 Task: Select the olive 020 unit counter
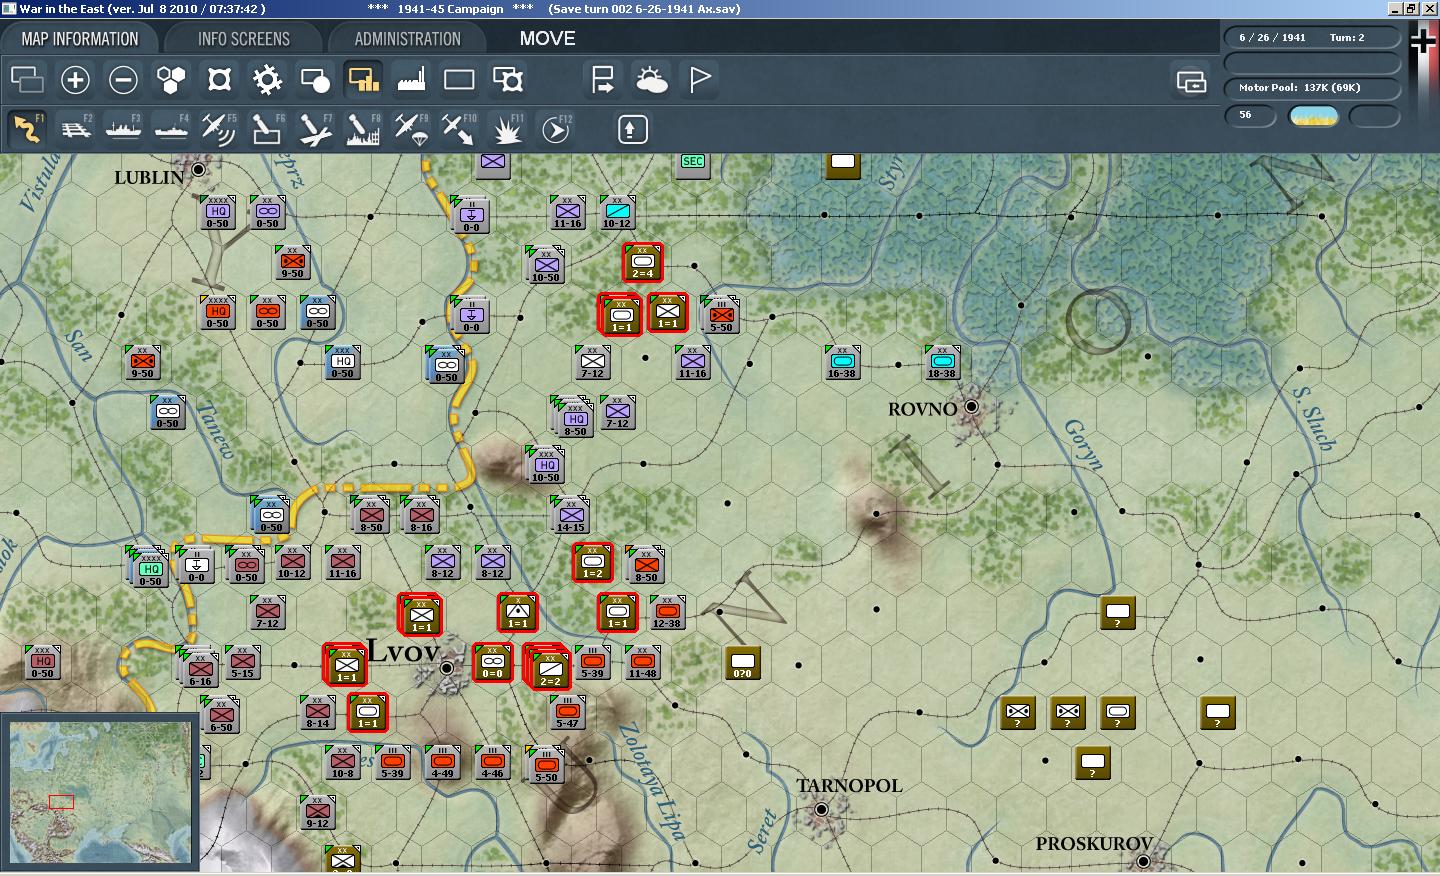pos(742,662)
